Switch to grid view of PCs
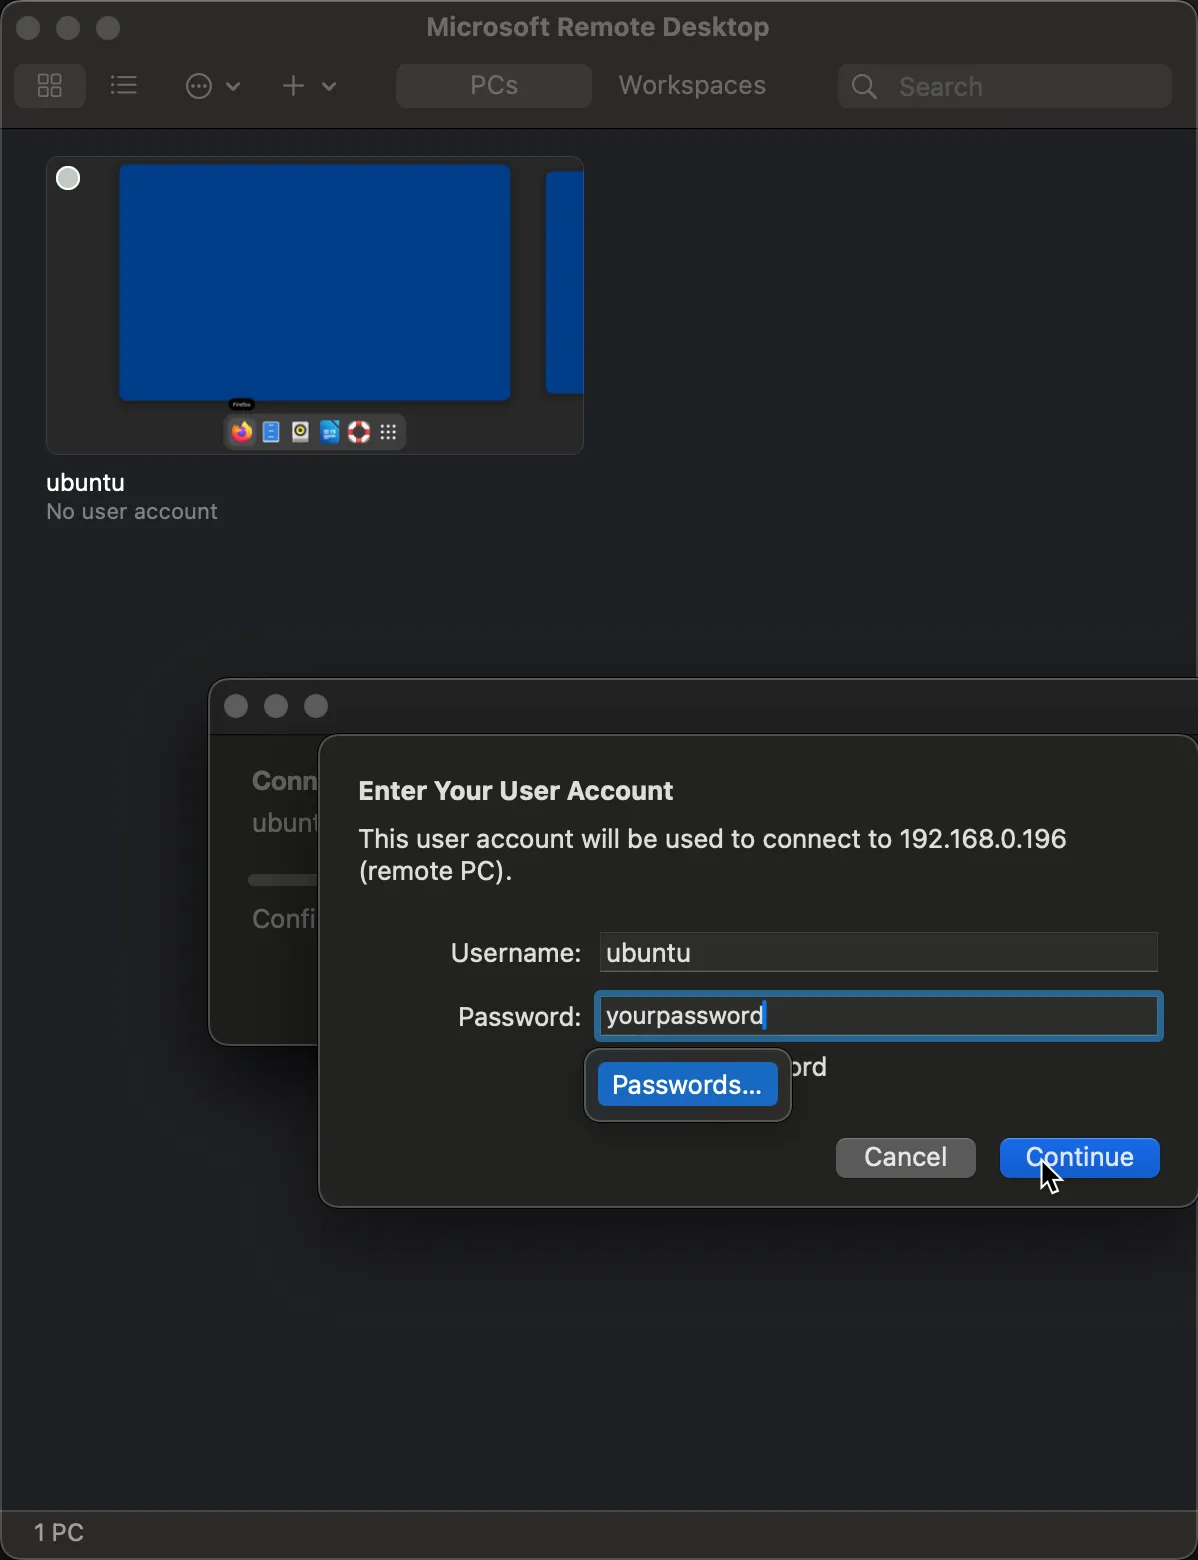Screen dimensions: 1198x1560 [50, 86]
